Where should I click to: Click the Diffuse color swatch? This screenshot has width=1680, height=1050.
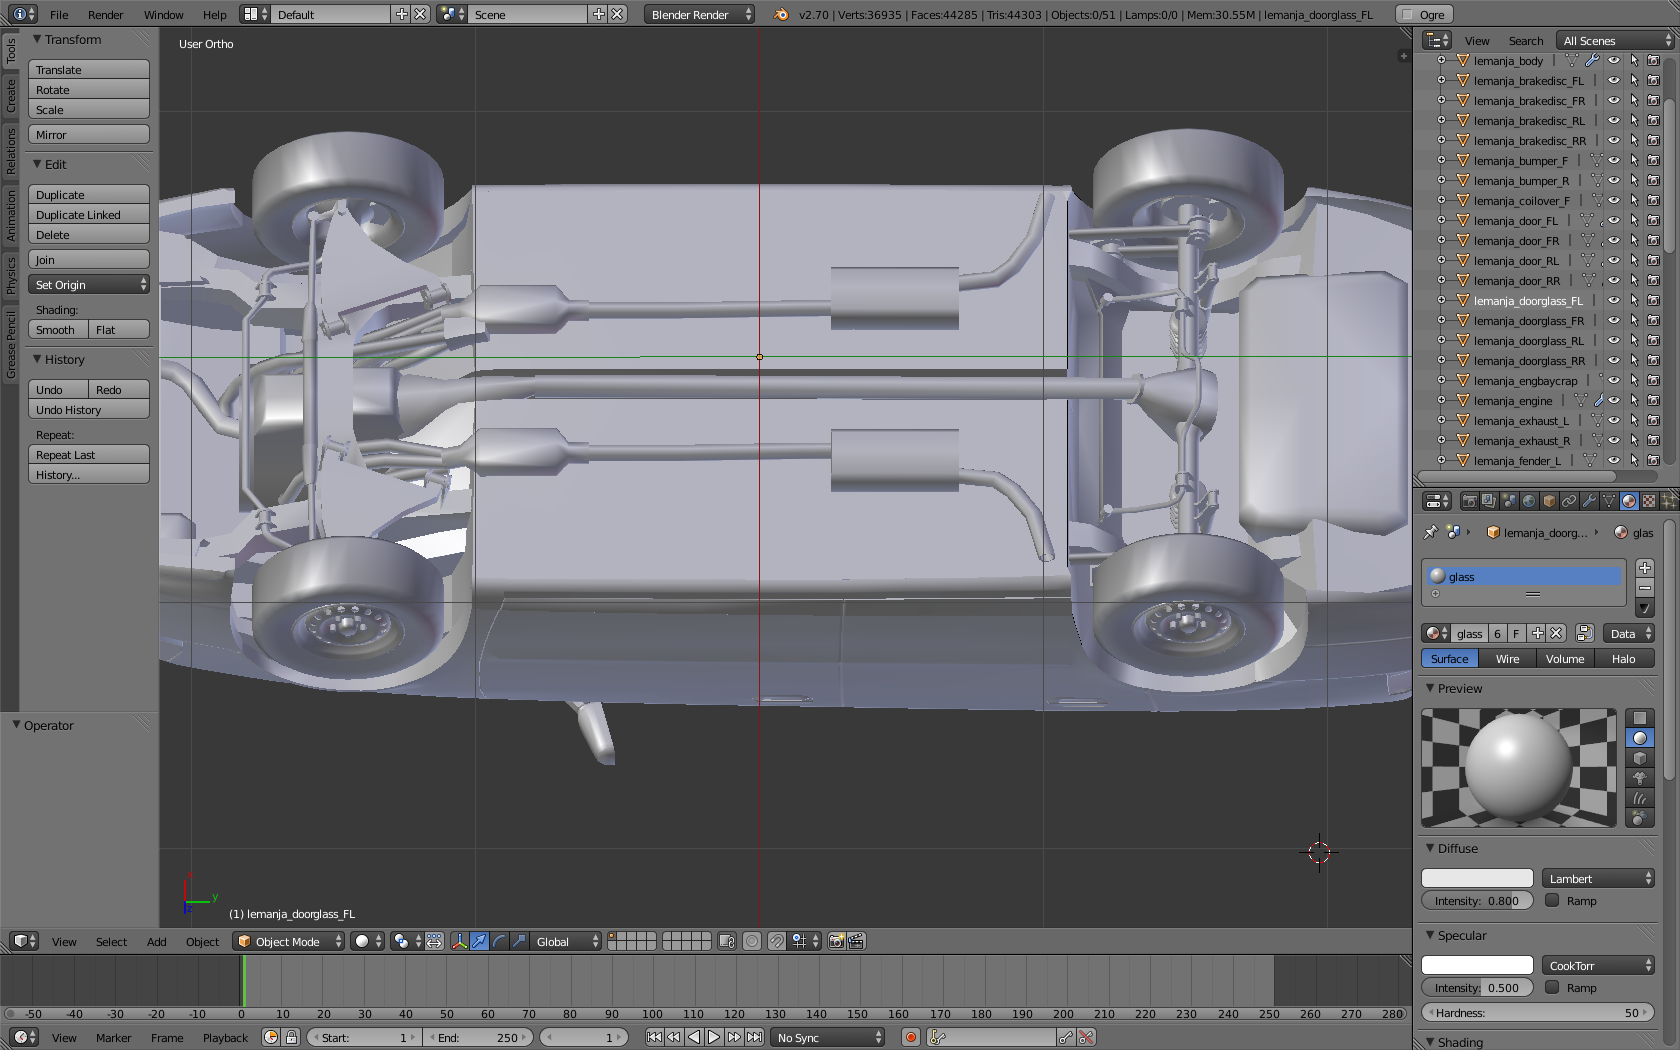[x=1477, y=878]
